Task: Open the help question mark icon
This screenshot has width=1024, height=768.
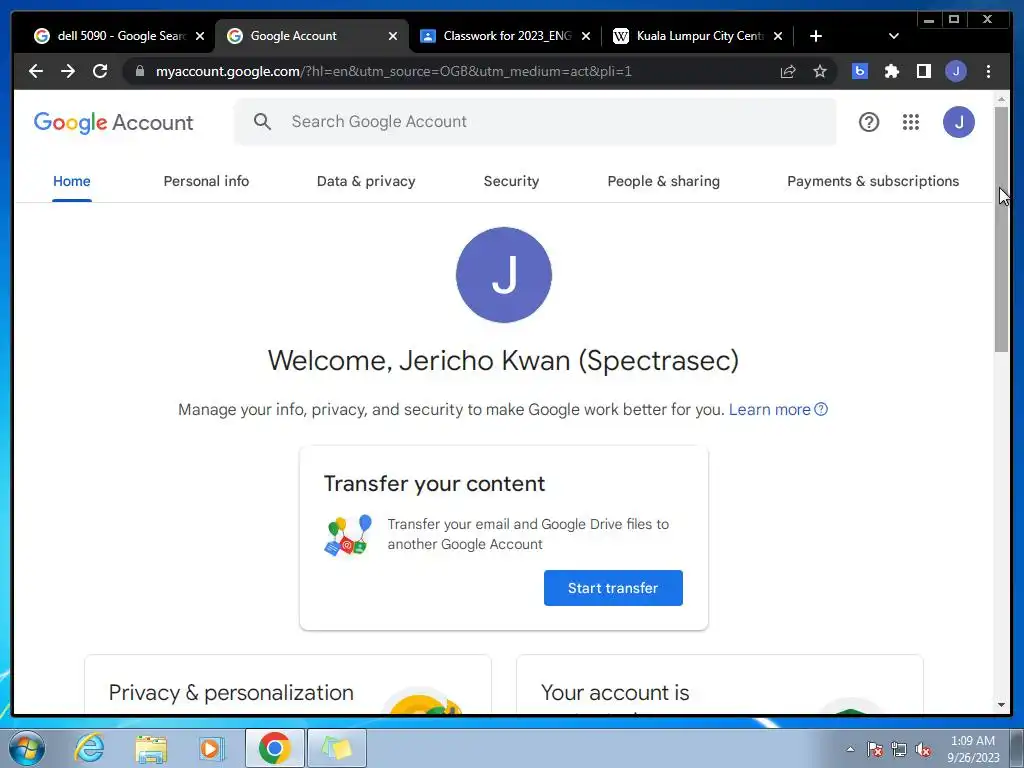Action: [x=869, y=122]
